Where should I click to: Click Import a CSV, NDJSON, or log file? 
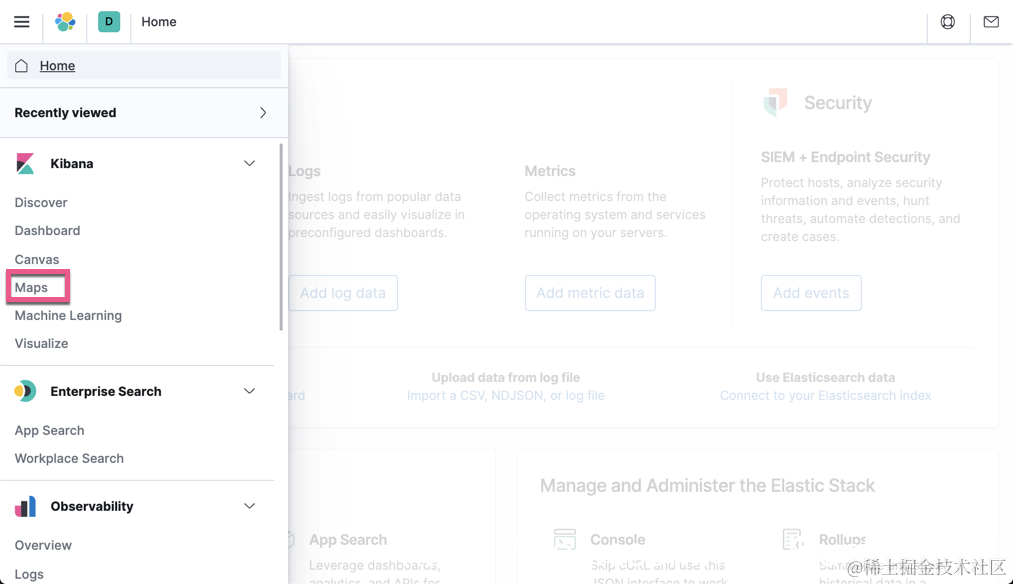(506, 395)
